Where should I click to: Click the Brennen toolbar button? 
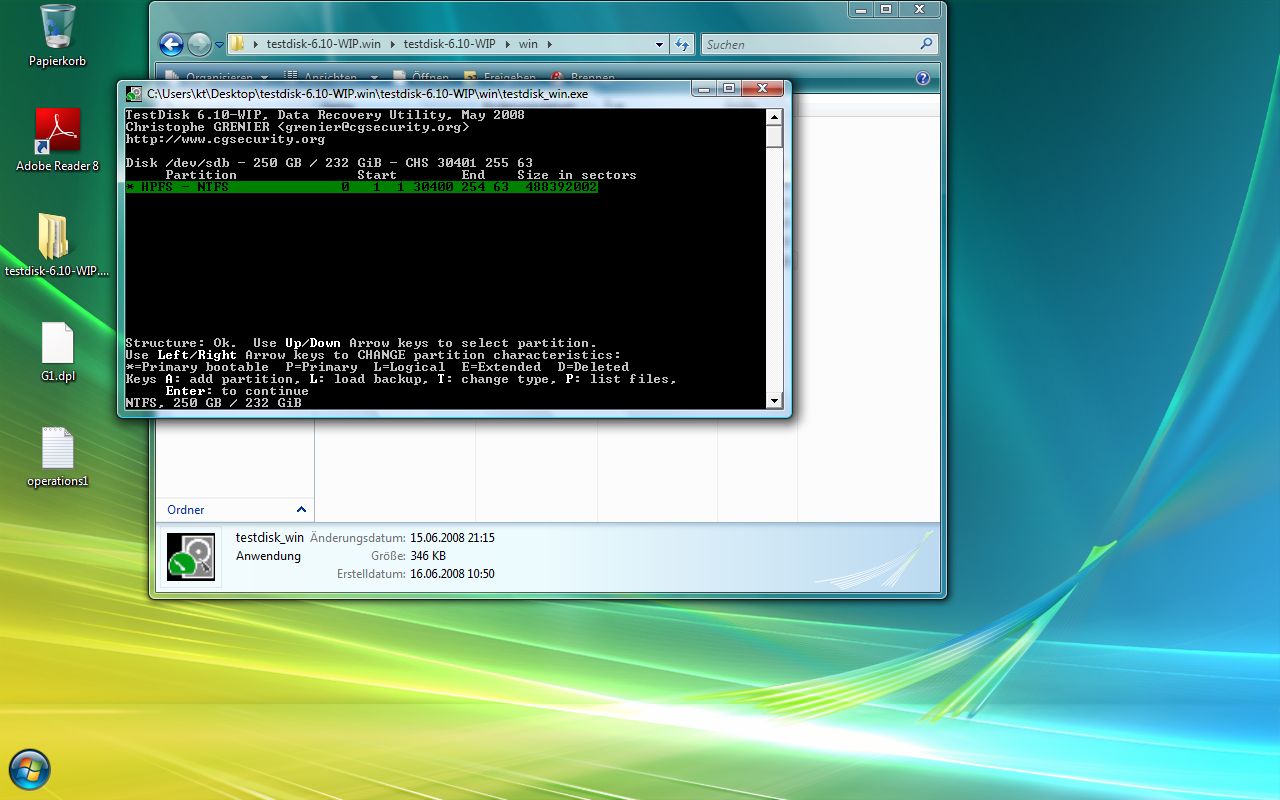click(x=581, y=78)
